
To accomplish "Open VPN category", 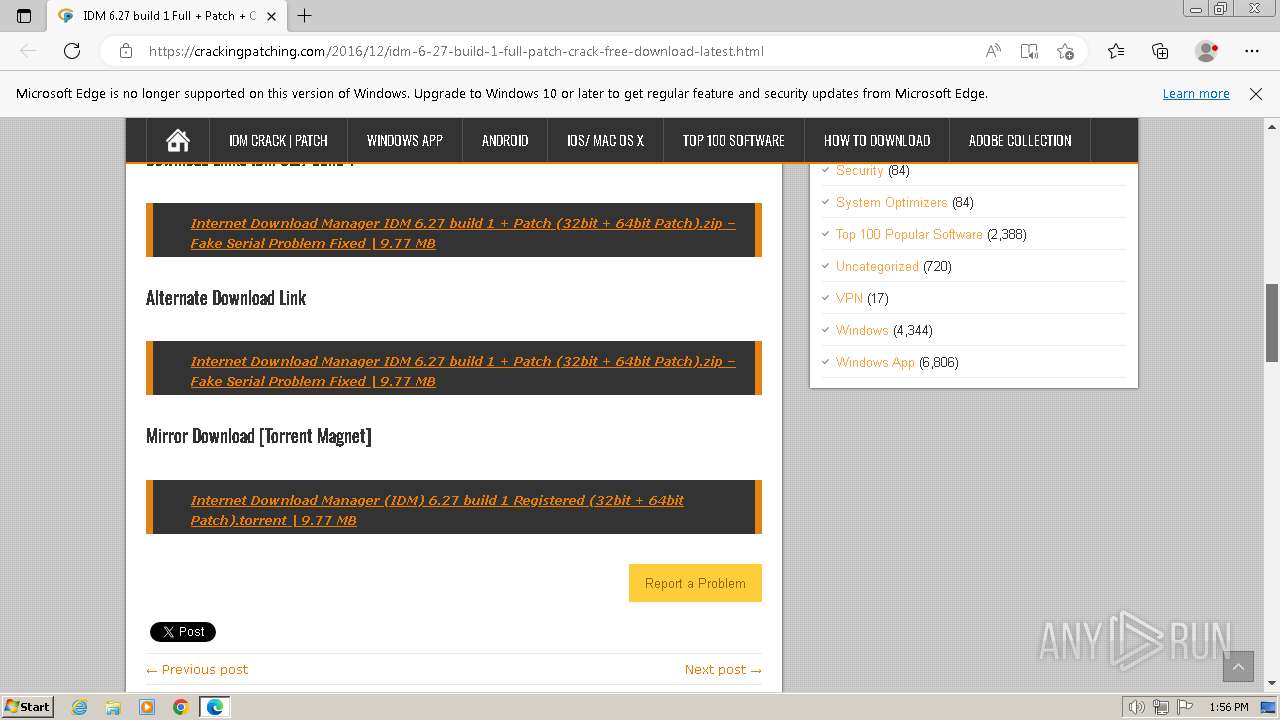I will pos(849,298).
